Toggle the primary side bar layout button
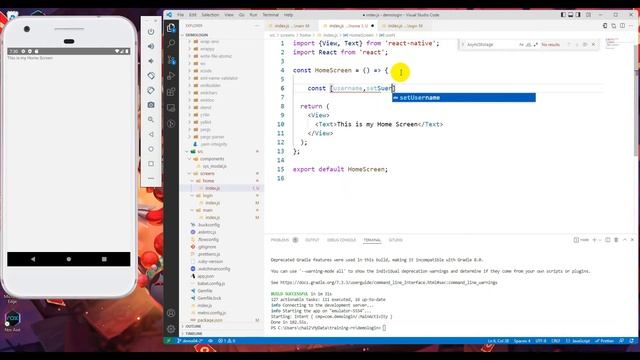Image resolution: width=640 pixels, height=360 pixels. point(563,15)
